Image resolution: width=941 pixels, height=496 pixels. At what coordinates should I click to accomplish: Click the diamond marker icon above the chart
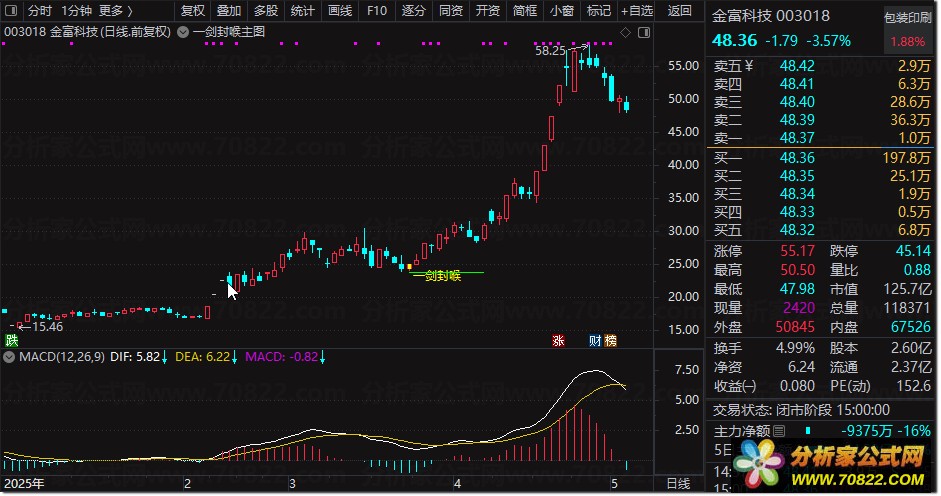[625, 32]
